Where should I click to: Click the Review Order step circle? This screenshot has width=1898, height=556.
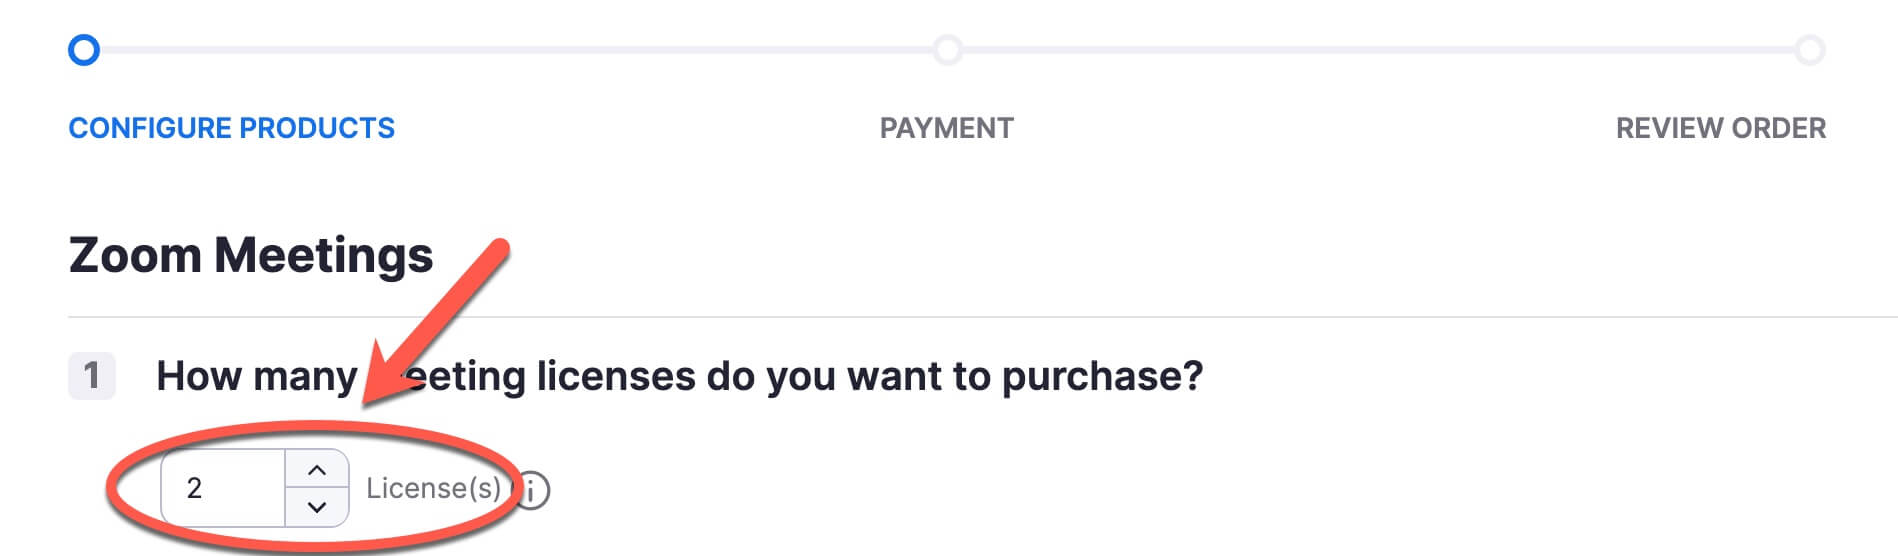pos(1809,50)
